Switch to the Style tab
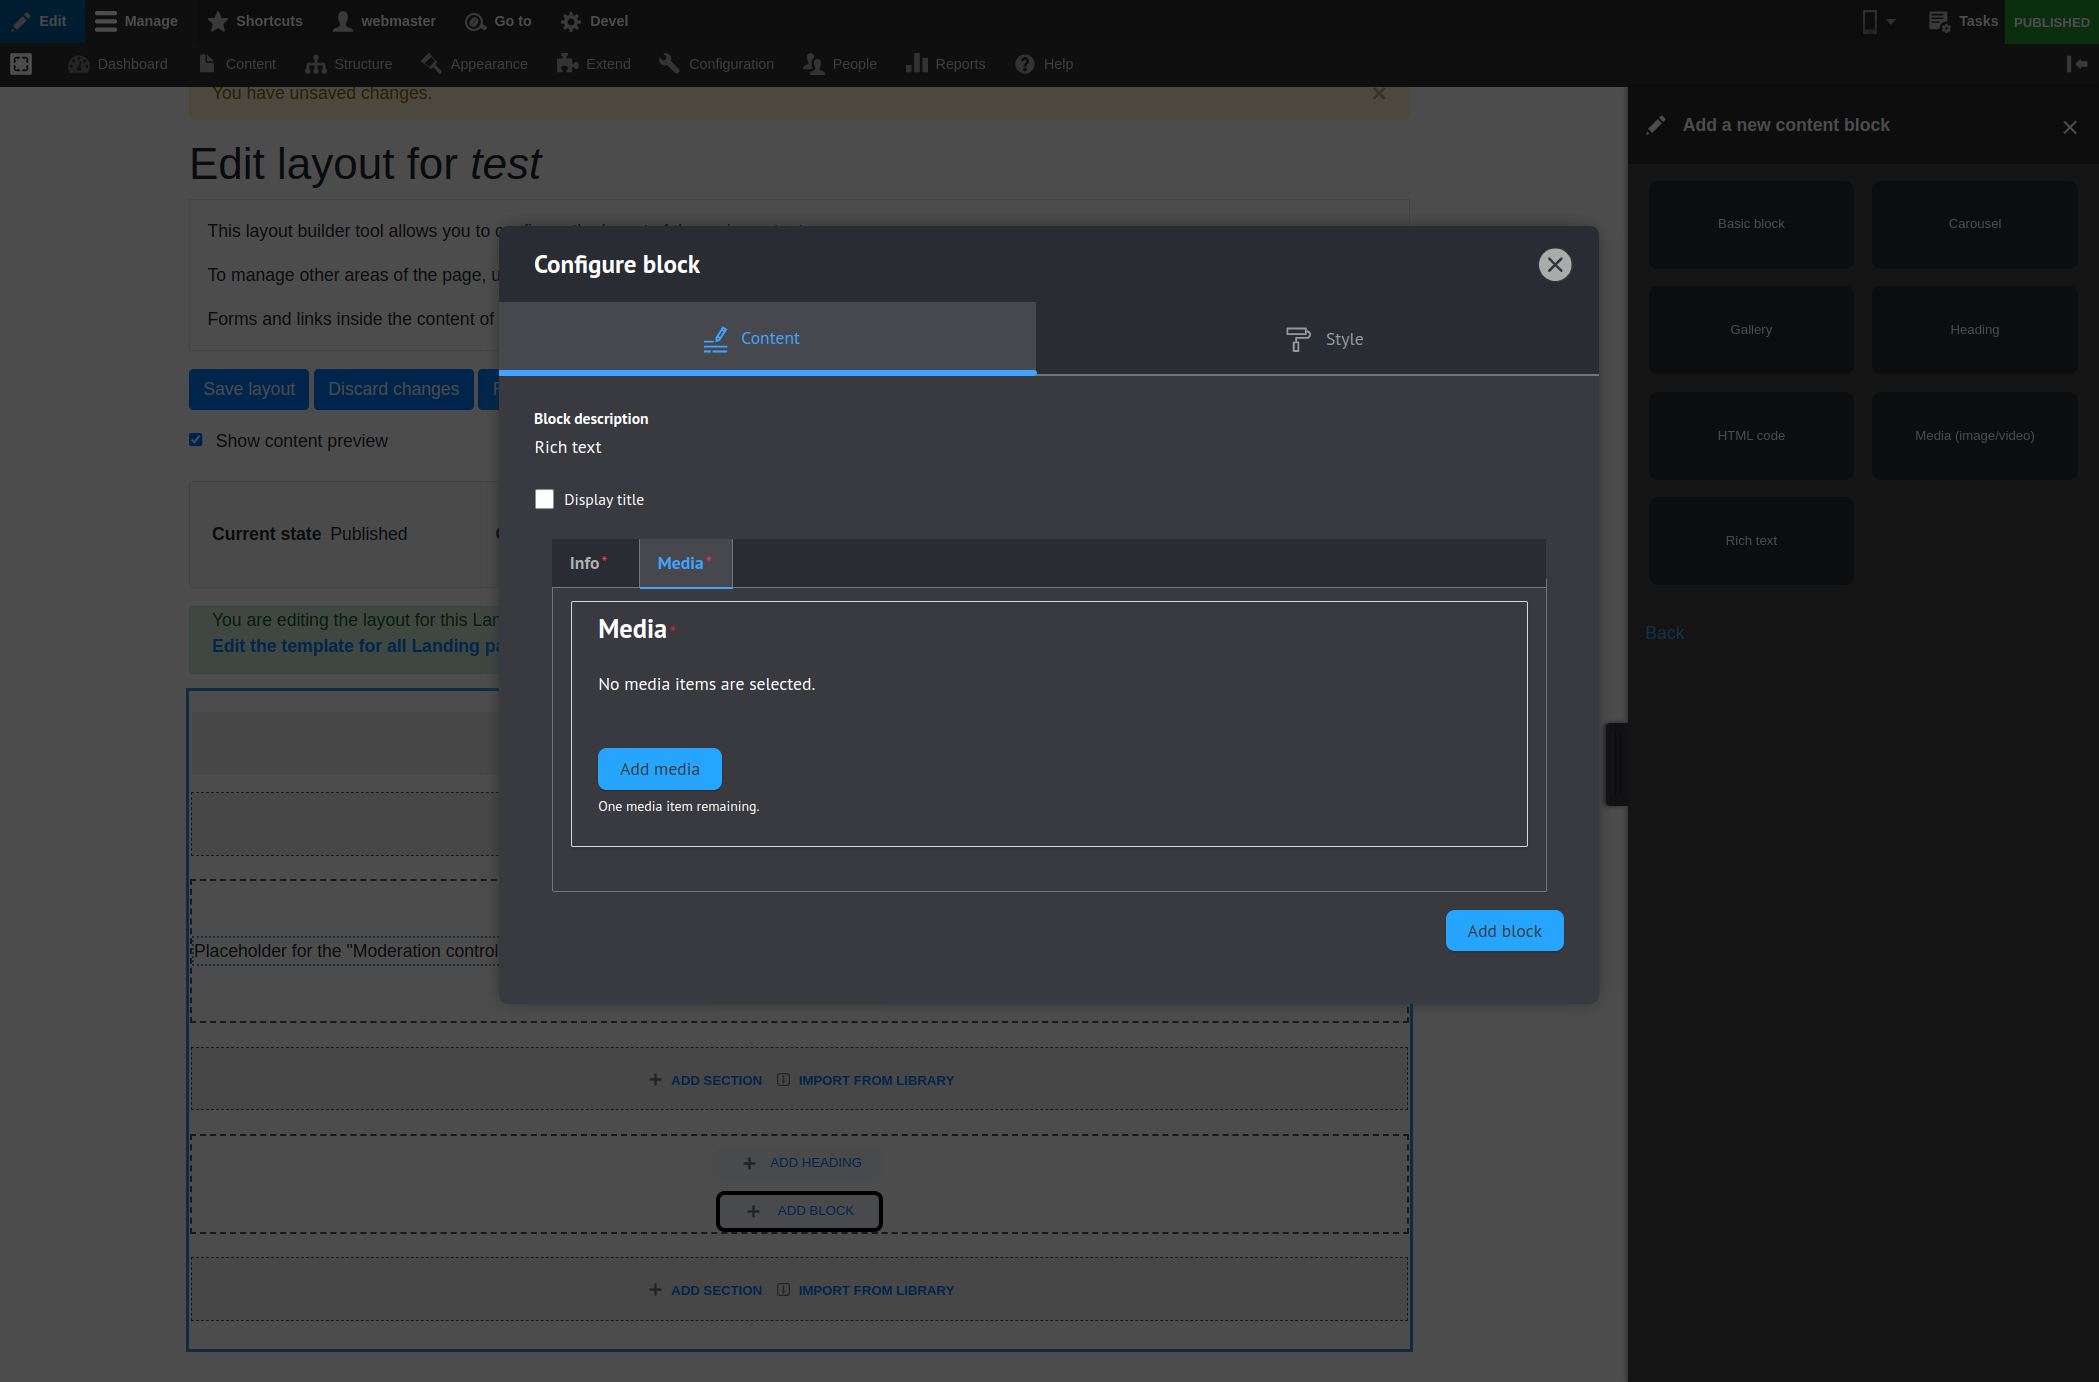This screenshot has height=1382, width=2099. (x=1323, y=339)
